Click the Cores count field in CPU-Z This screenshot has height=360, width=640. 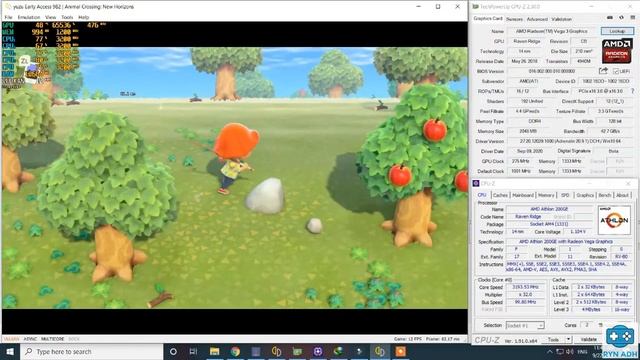click(x=587, y=325)
